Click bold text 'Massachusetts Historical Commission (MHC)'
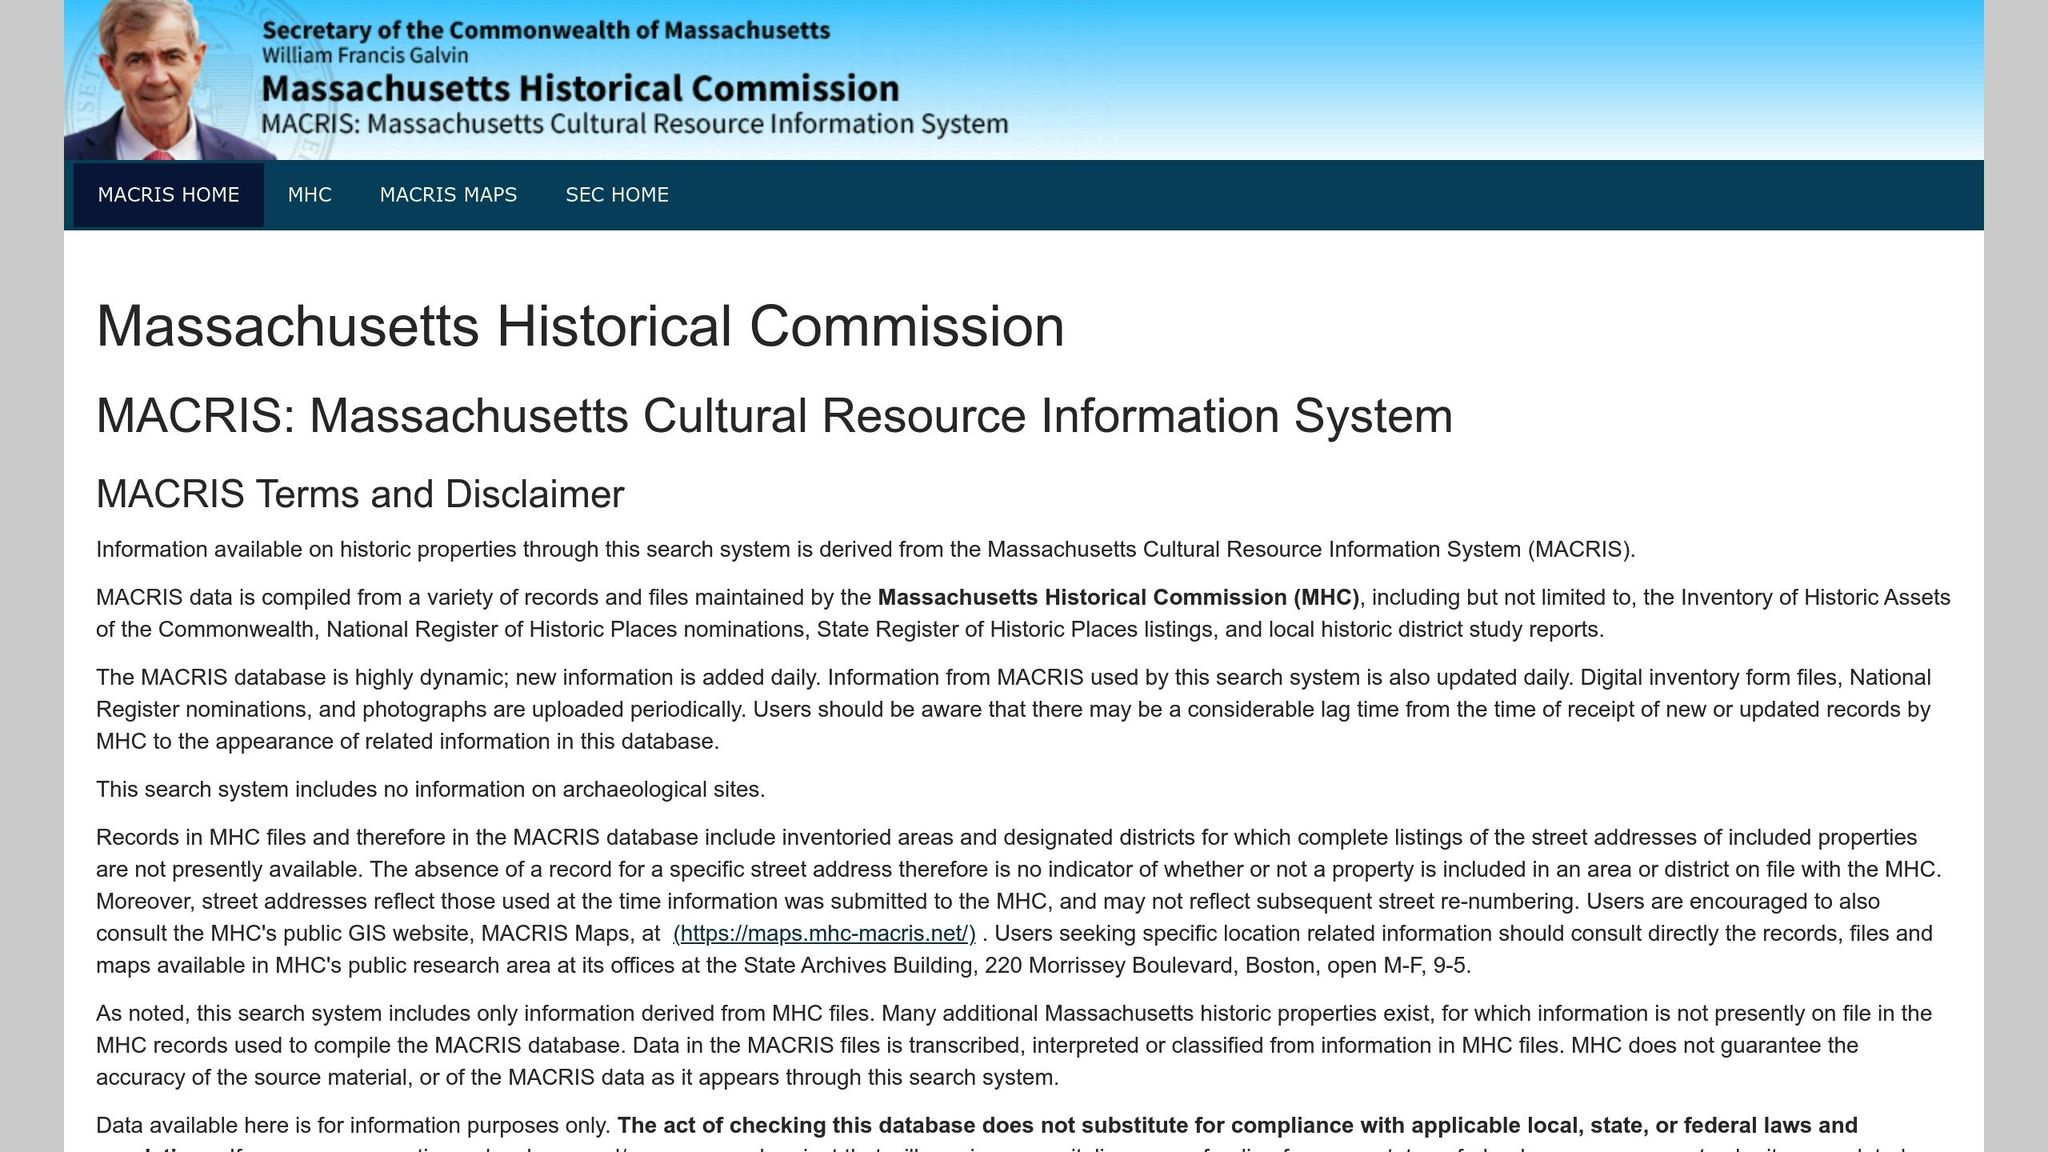 pos(1118,597)
